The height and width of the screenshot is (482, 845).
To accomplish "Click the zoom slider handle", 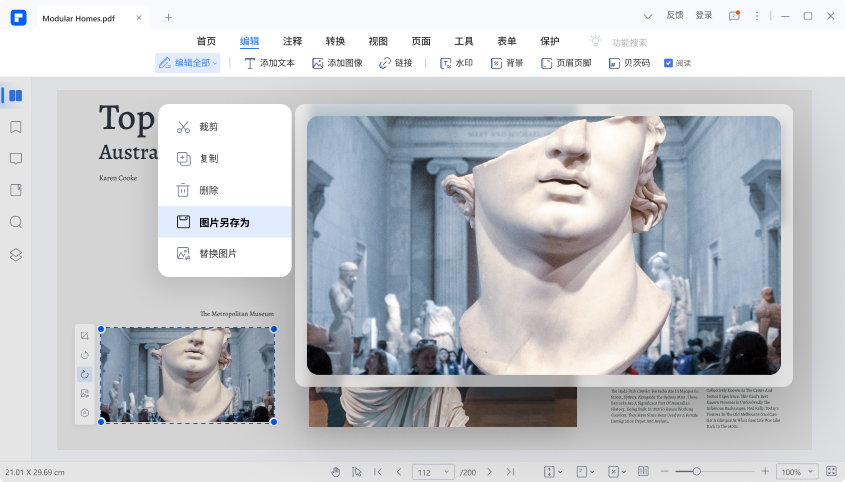I will (697, 471).
